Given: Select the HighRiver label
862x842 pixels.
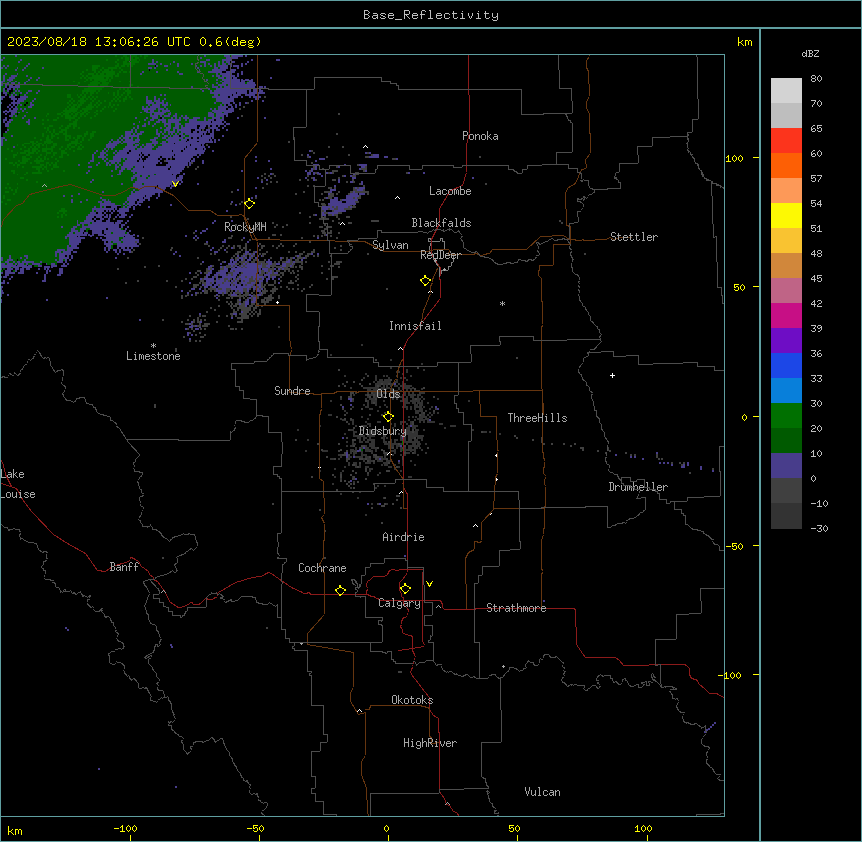Looking at the screenshot, I should pyautogui.click(x=430, y=743).
